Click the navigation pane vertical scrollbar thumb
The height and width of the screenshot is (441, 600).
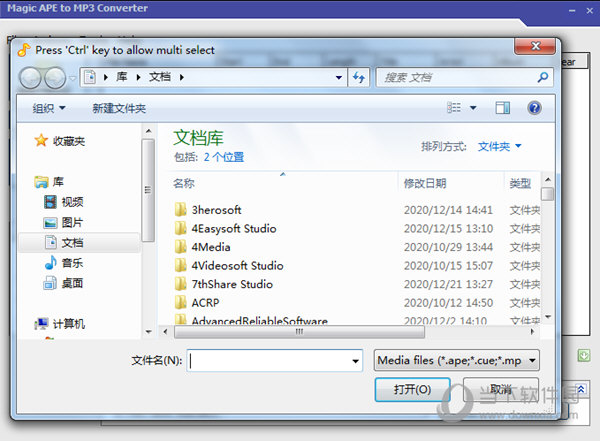[148, 190]
